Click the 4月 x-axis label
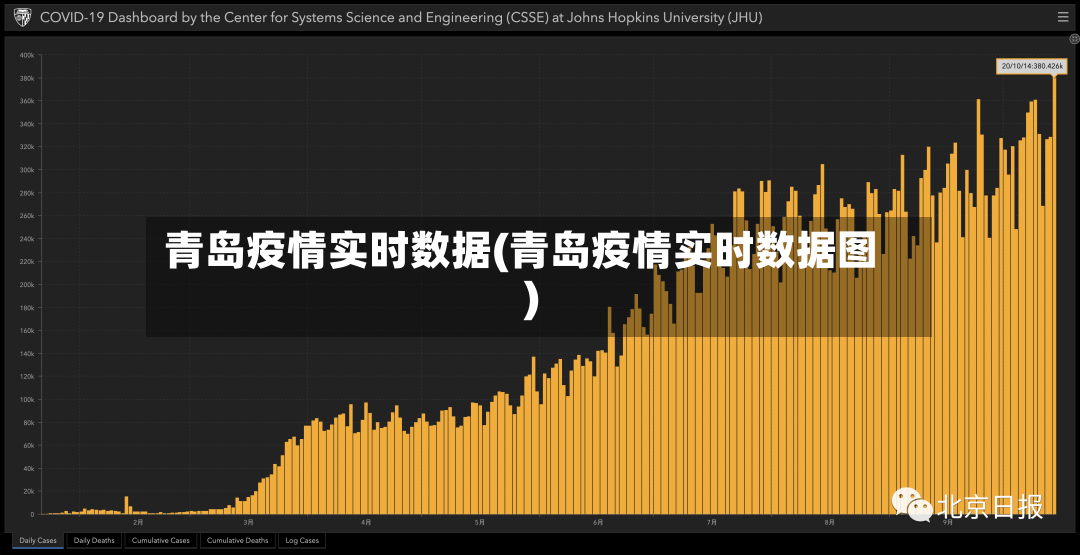Viewport: 1080px width, 555px height. [366, 522]
